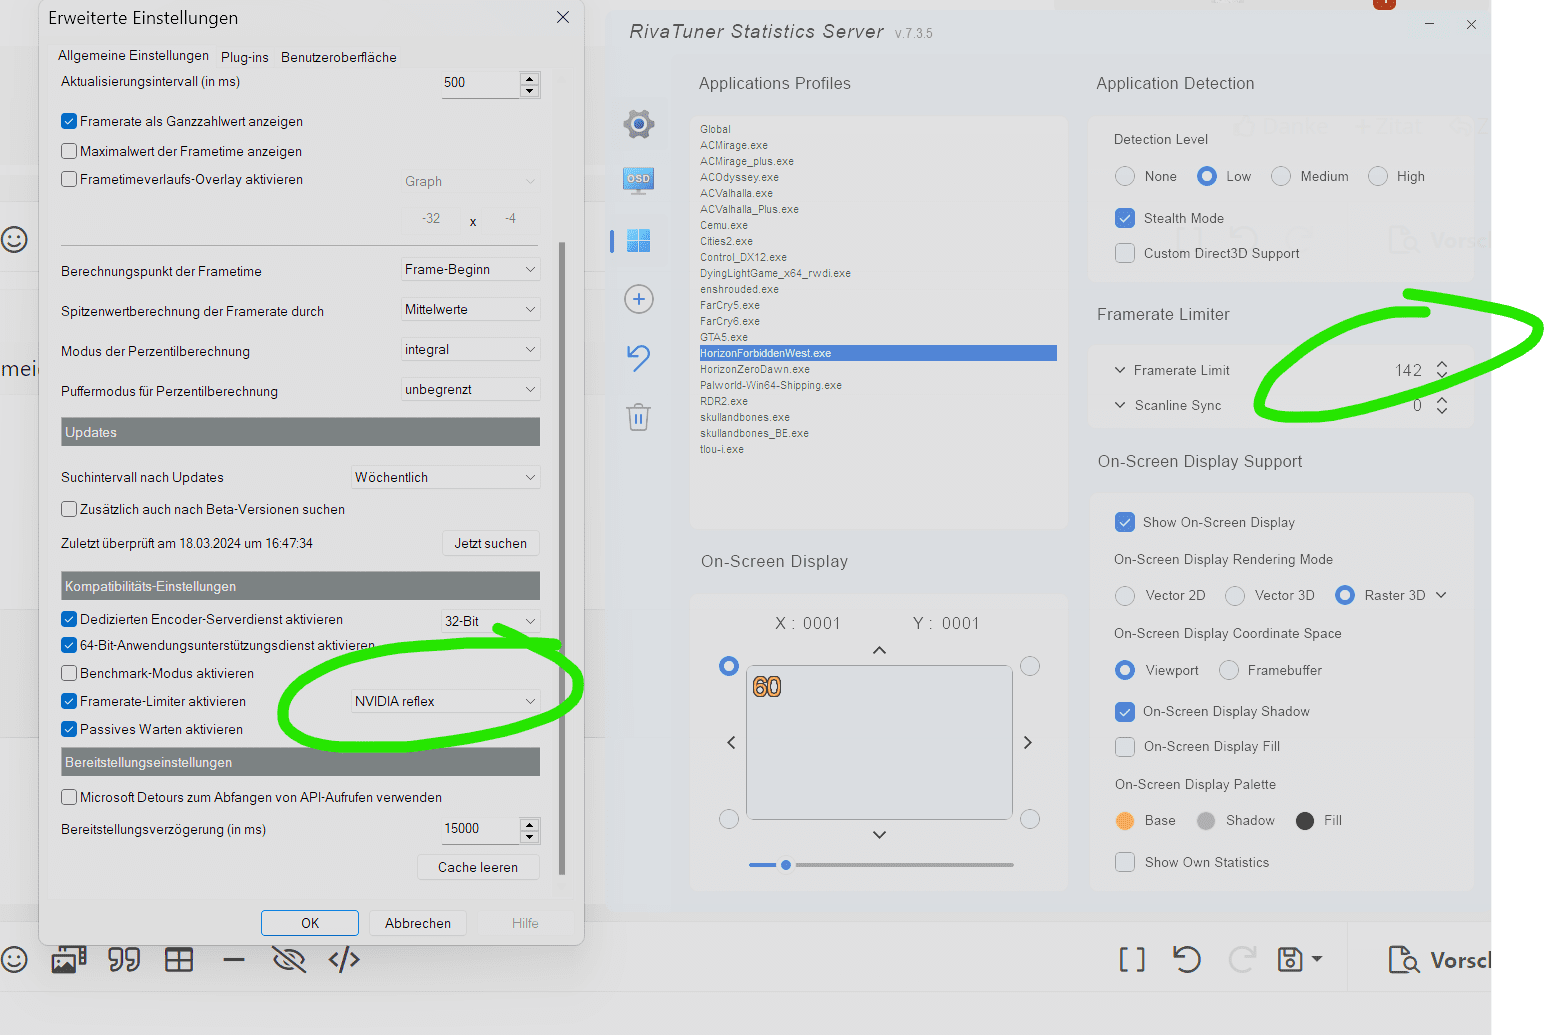Click Abbrechen to cancel dialog

tap(418, 923)
